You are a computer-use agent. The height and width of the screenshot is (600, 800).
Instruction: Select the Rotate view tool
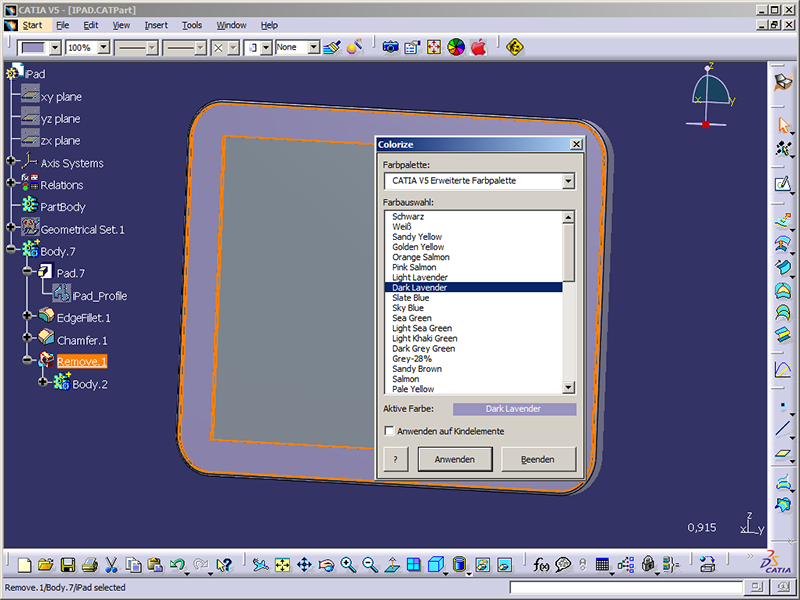[x=326, y=564]
